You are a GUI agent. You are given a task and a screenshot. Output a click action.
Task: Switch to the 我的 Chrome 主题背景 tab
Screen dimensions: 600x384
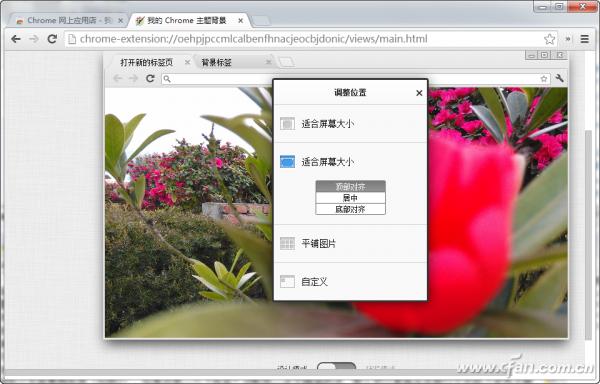coord(188,20)
